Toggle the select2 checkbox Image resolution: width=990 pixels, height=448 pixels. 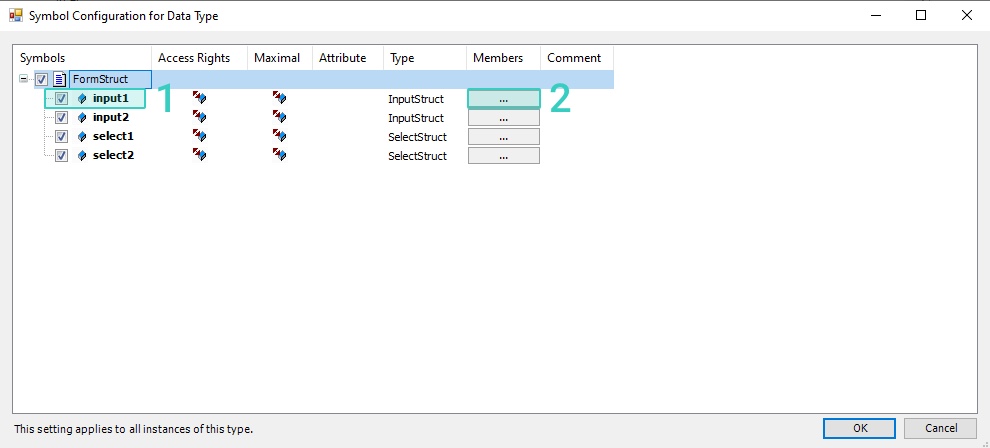click(x=61, y=156)
